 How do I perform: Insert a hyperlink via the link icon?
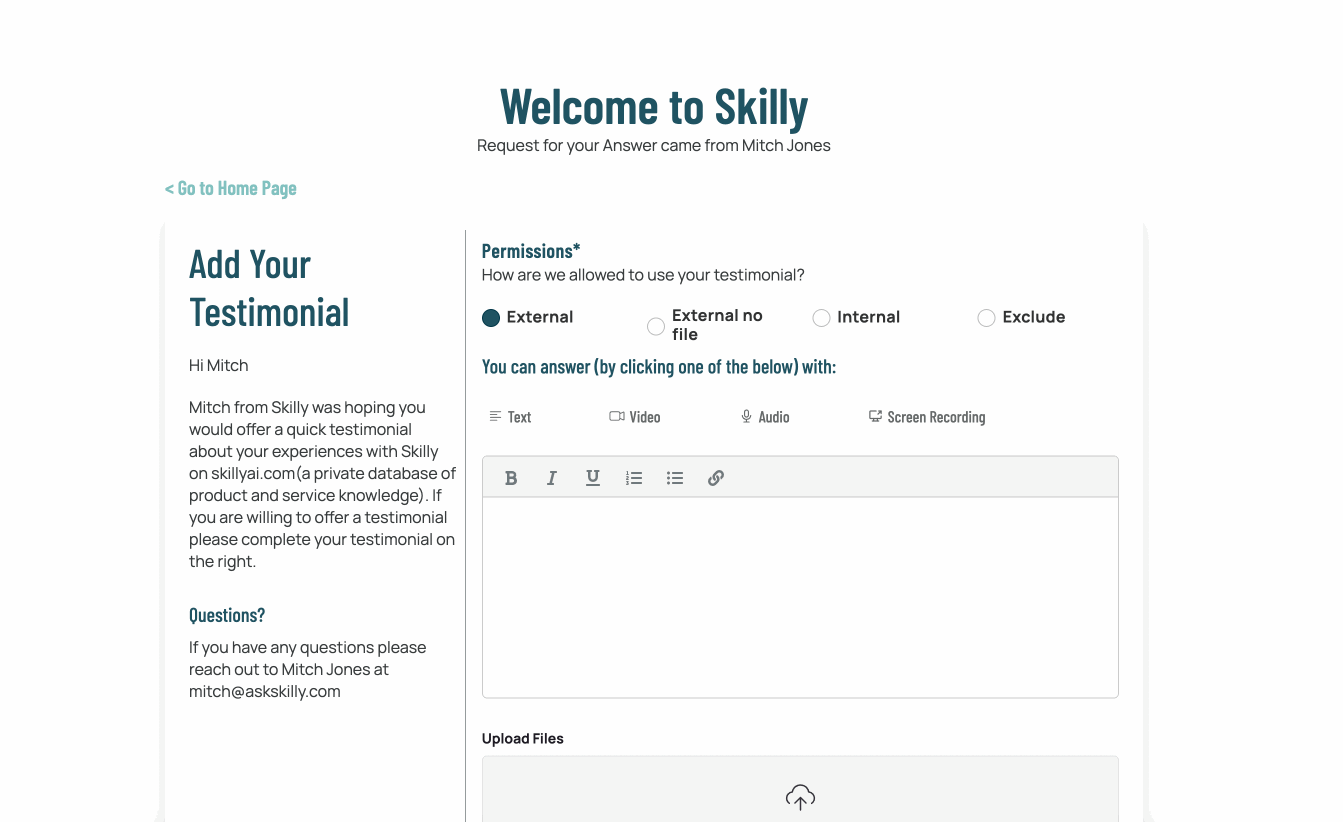[x=716, y=478]
